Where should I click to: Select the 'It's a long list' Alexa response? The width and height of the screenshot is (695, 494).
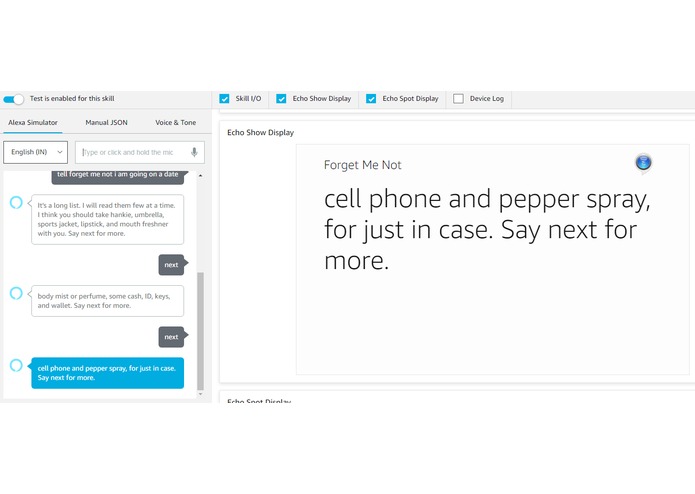(107, 219)
